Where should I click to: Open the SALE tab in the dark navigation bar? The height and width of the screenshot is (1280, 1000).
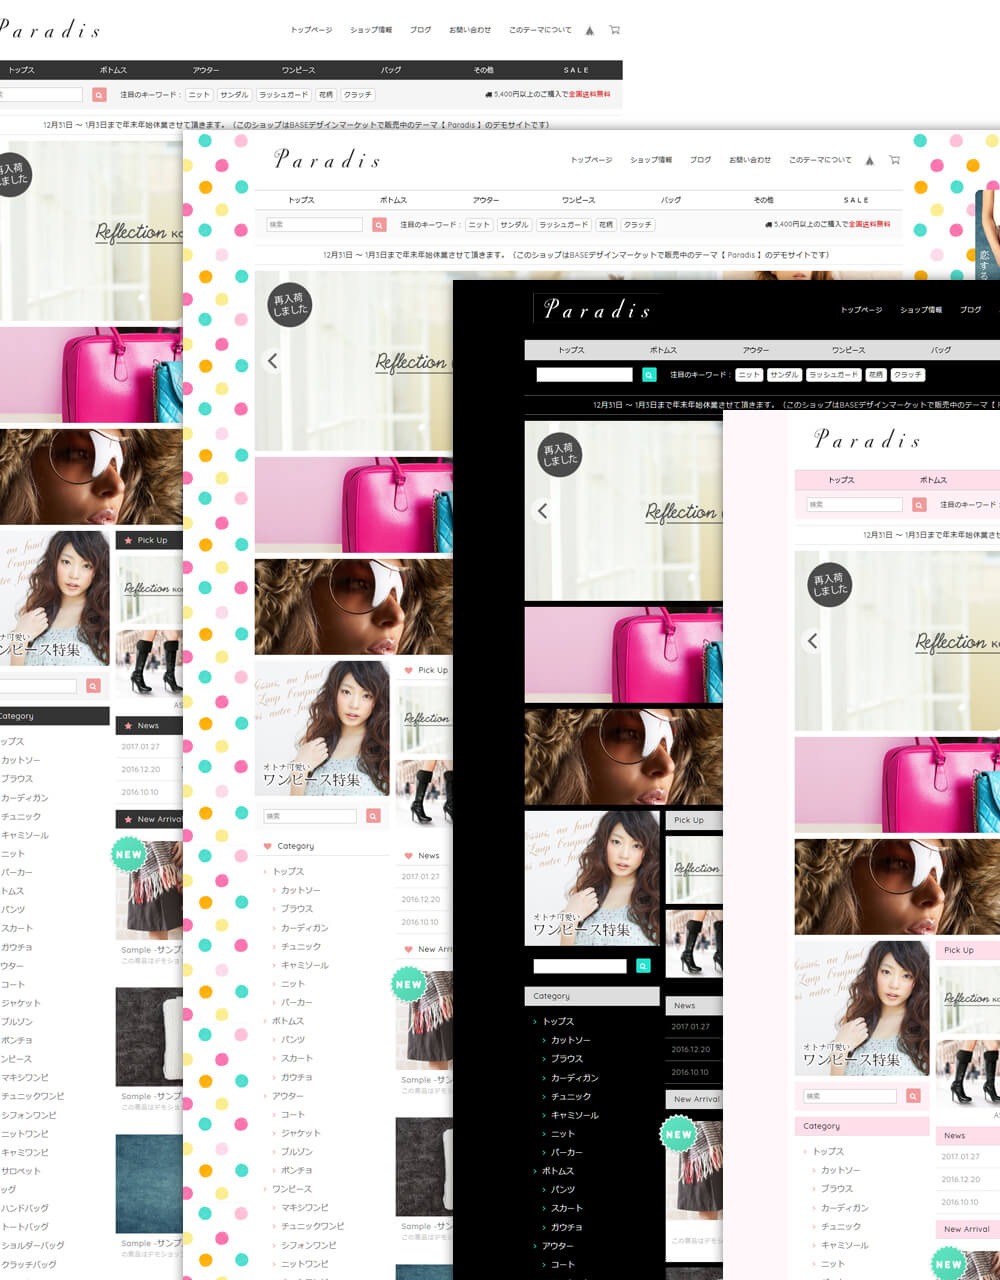[x=576, y=70]
